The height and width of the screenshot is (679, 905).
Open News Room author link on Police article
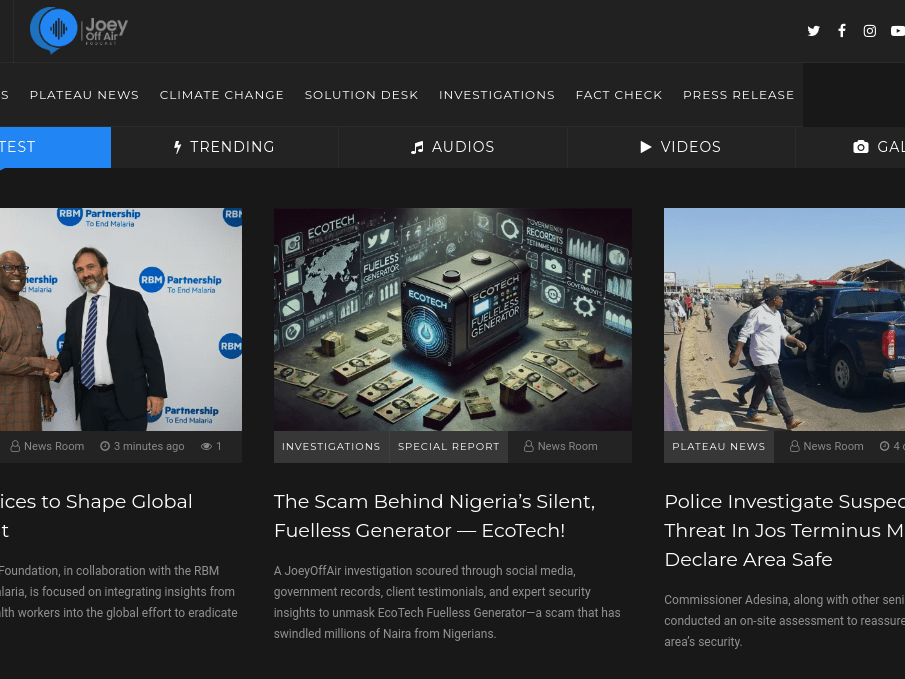(x=833, y=446)
